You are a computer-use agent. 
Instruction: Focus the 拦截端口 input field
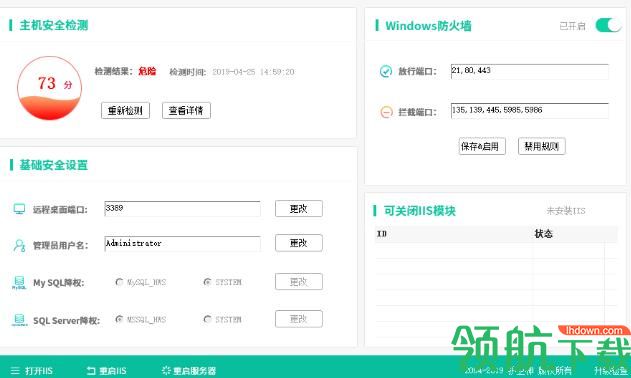point(529,111)
